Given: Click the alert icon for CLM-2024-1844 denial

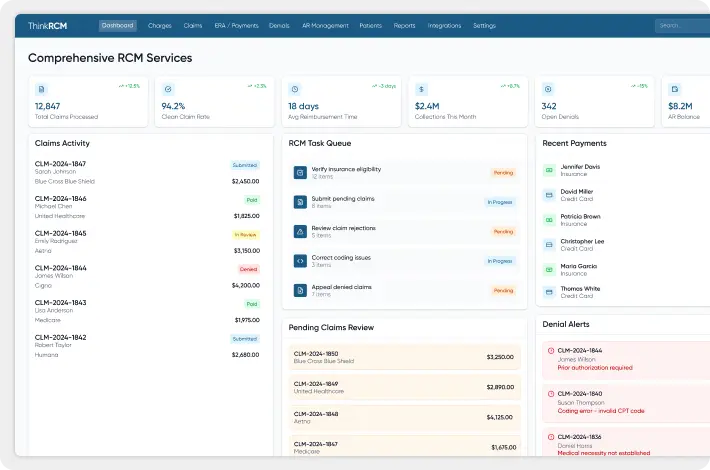Looking at the screenshot, I should click(x=551, y=350).
